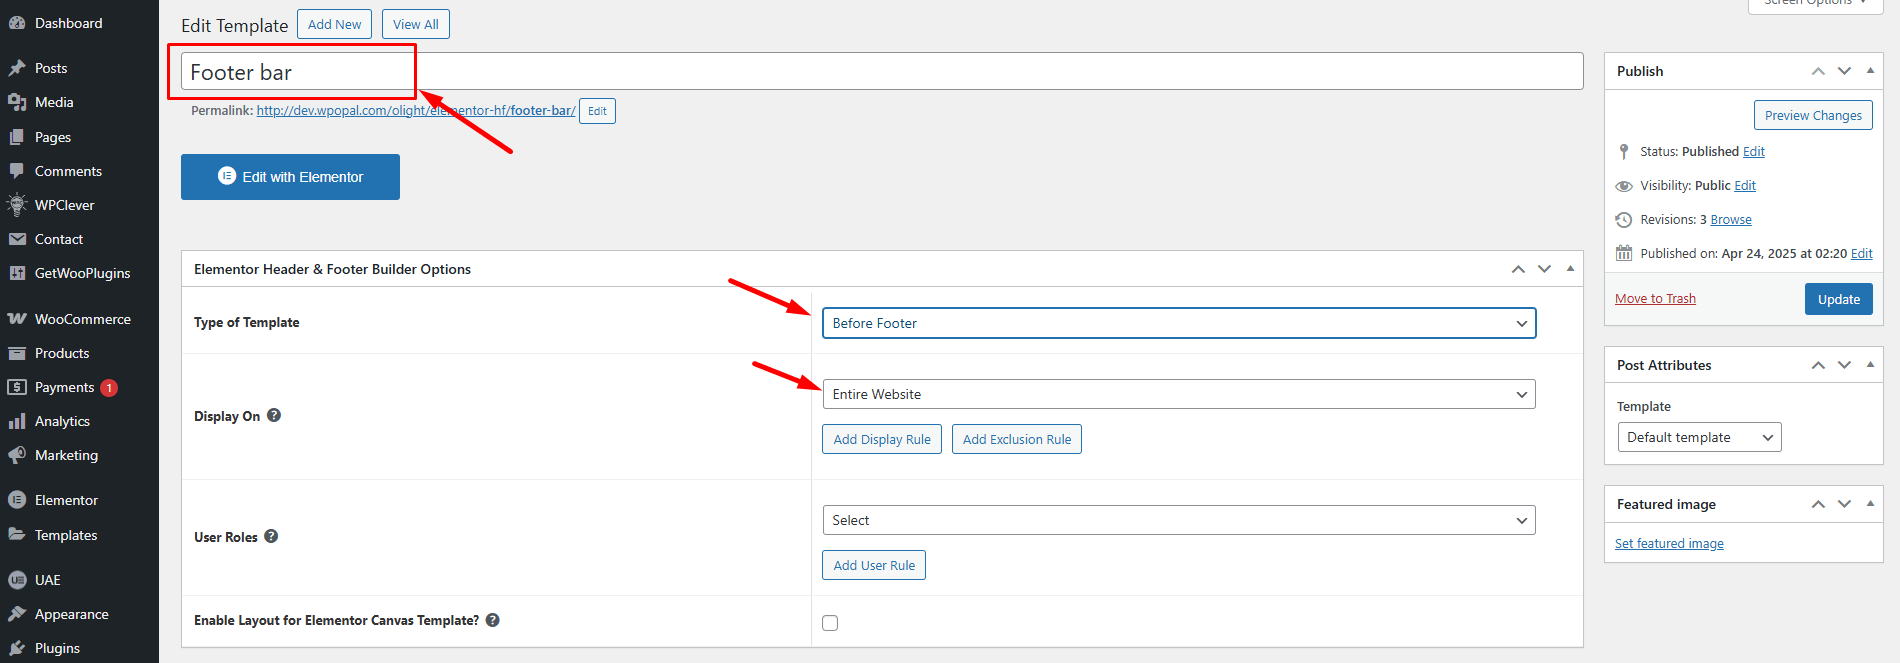Toggle the Featured image panel collapse arrow
Viewport: 1900px width, 663px height.
point(1870,504)
